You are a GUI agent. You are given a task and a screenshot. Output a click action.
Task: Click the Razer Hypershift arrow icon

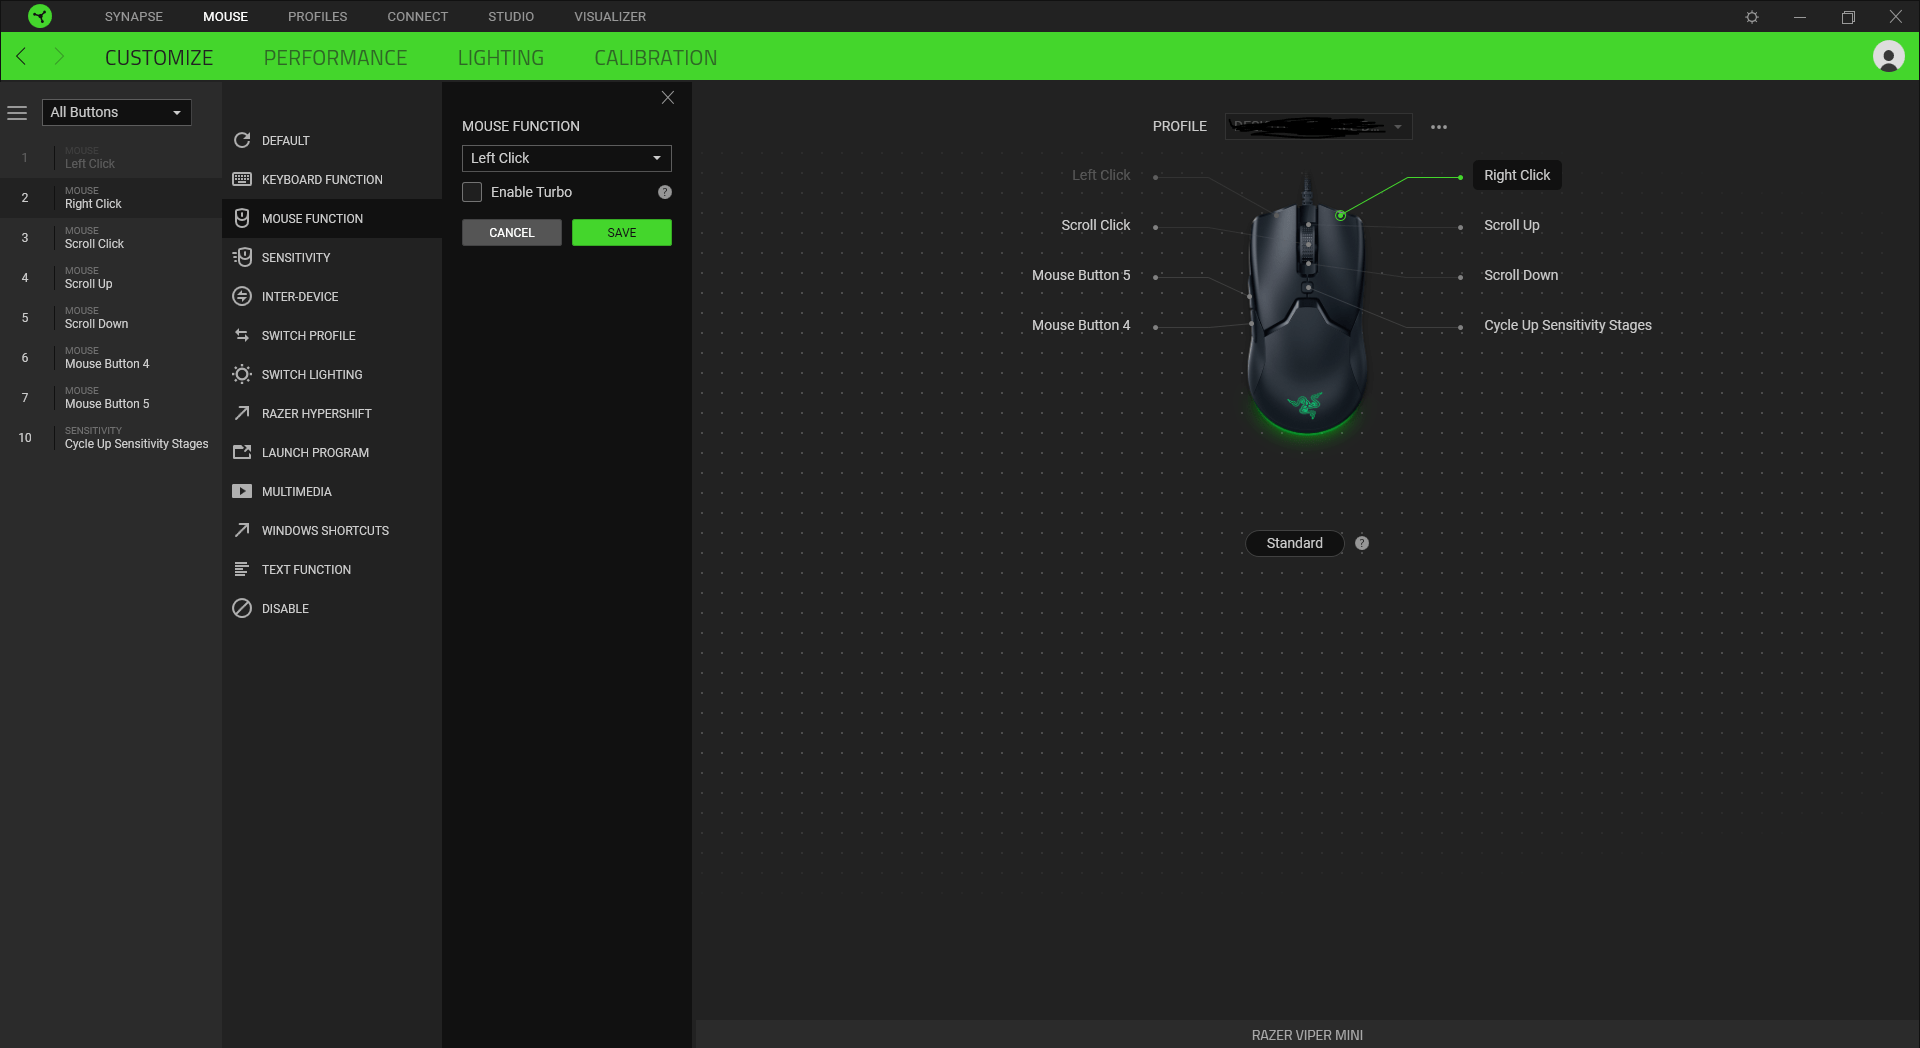point(242,413)
